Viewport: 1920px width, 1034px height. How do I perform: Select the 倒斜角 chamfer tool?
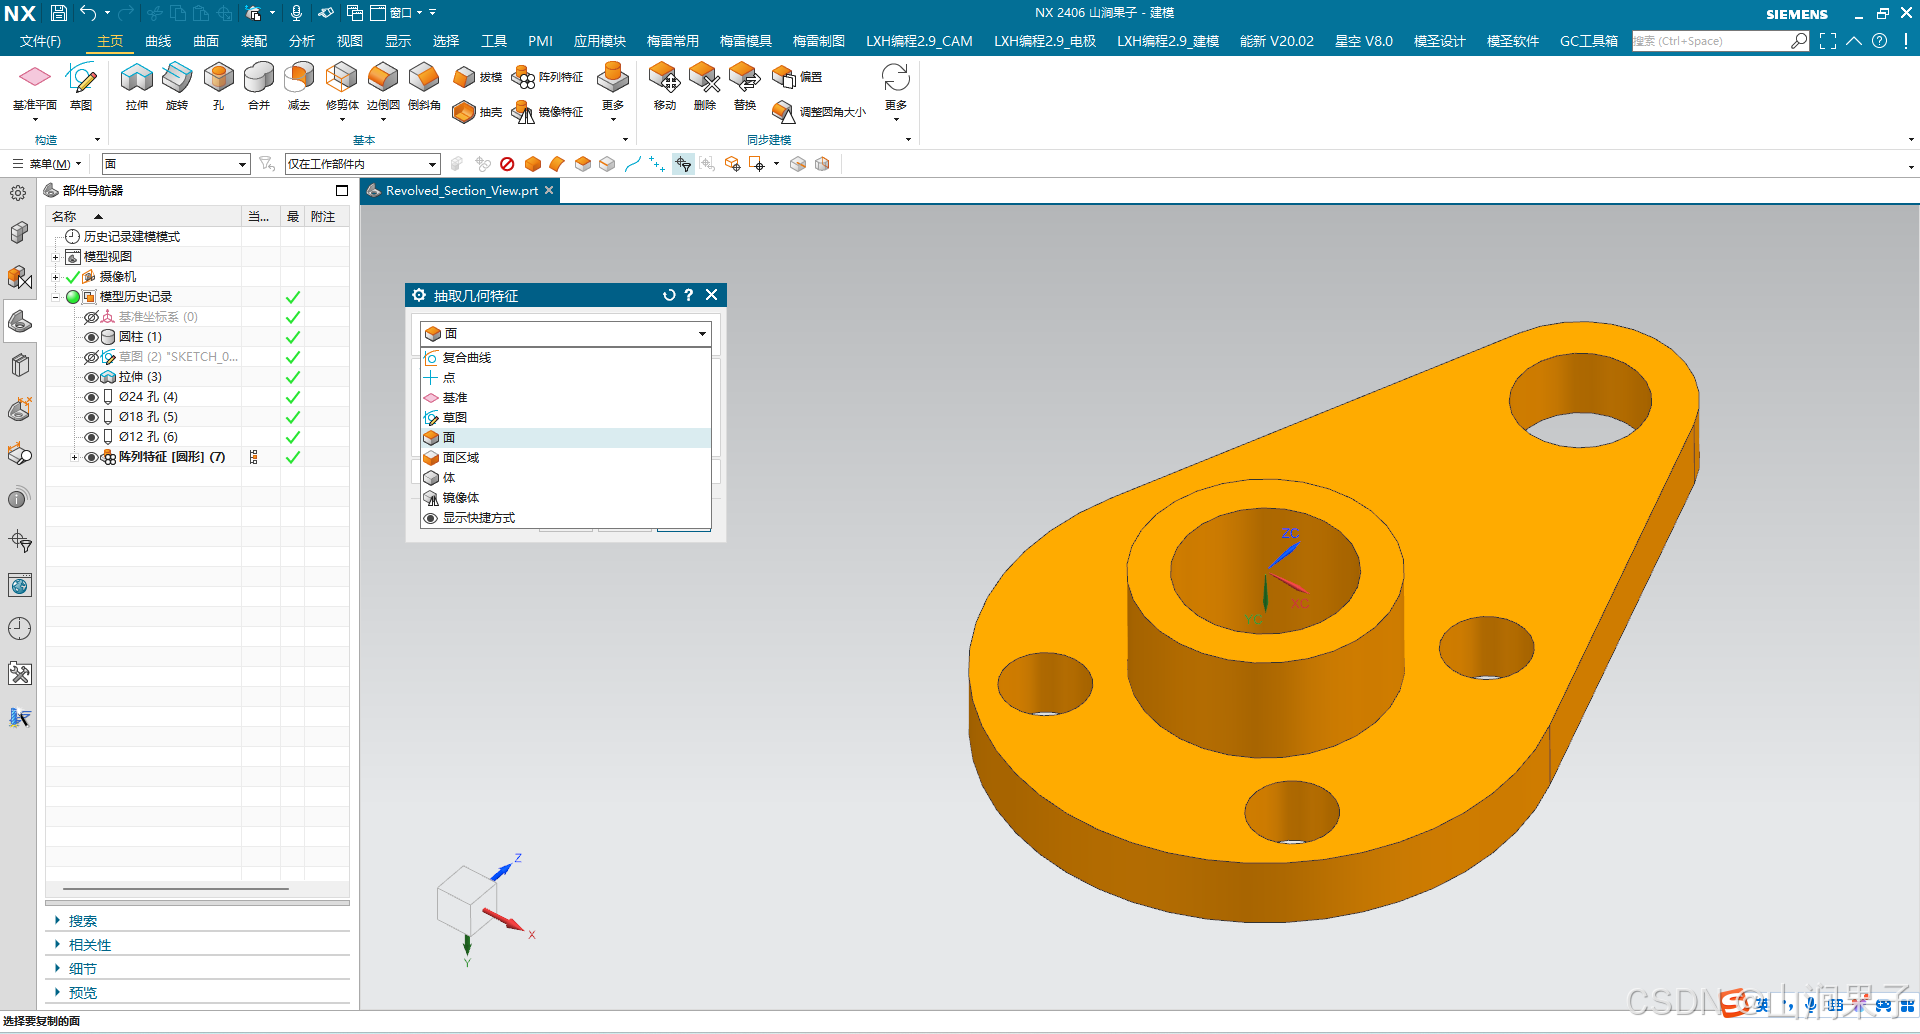click(424, 86)
